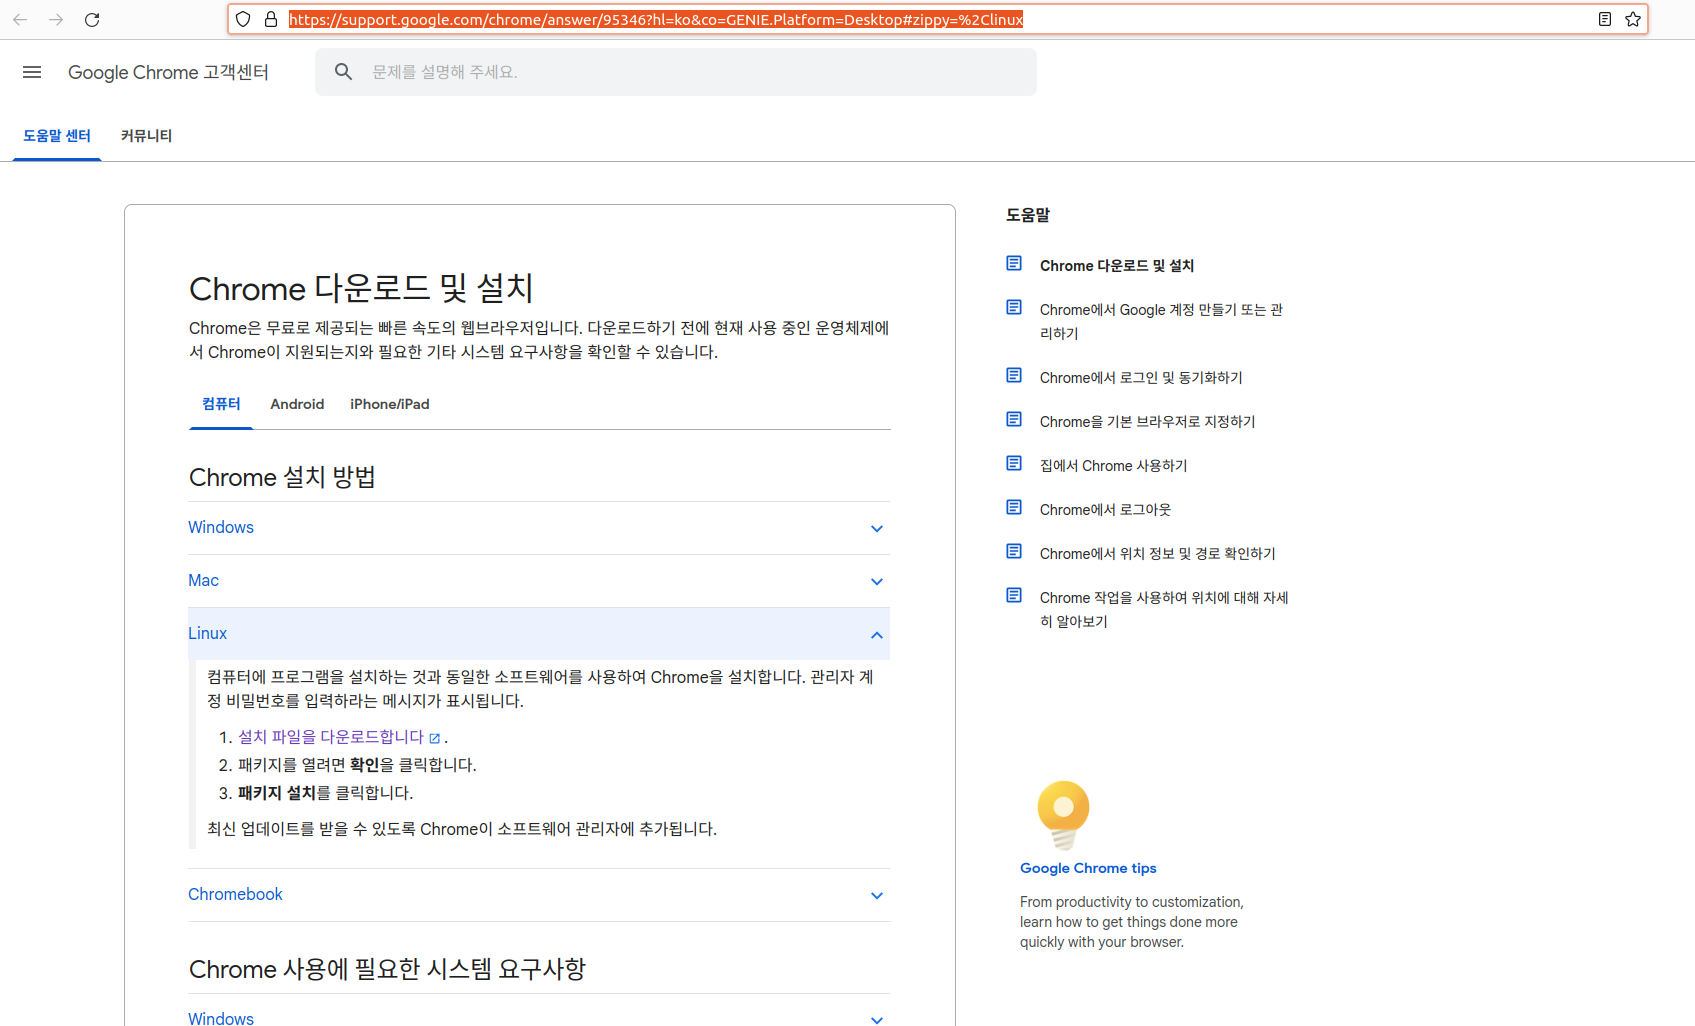Click the external link icon after 다운로드합니다
The width and height of the screenshot is (1695, 1026).
pyautogui.click(x=435, y=738)
